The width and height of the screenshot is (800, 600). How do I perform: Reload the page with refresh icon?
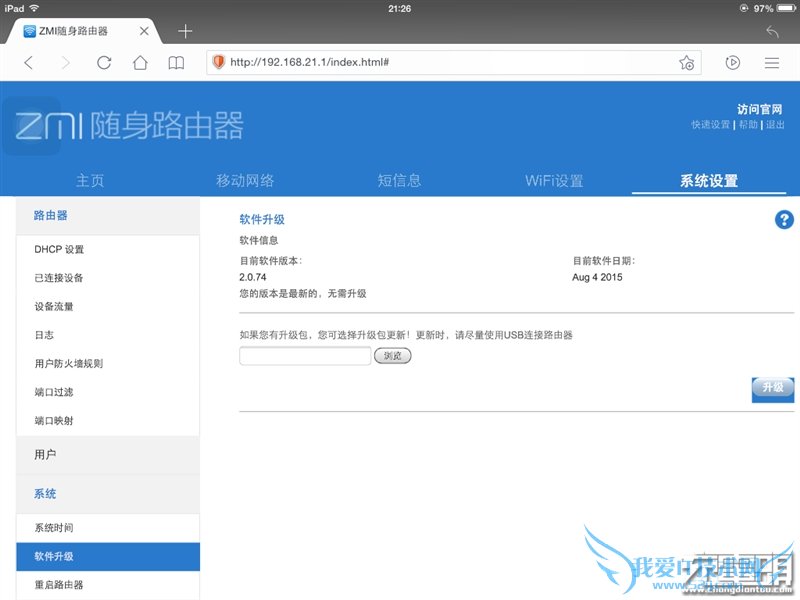click(x=104, y=62)
